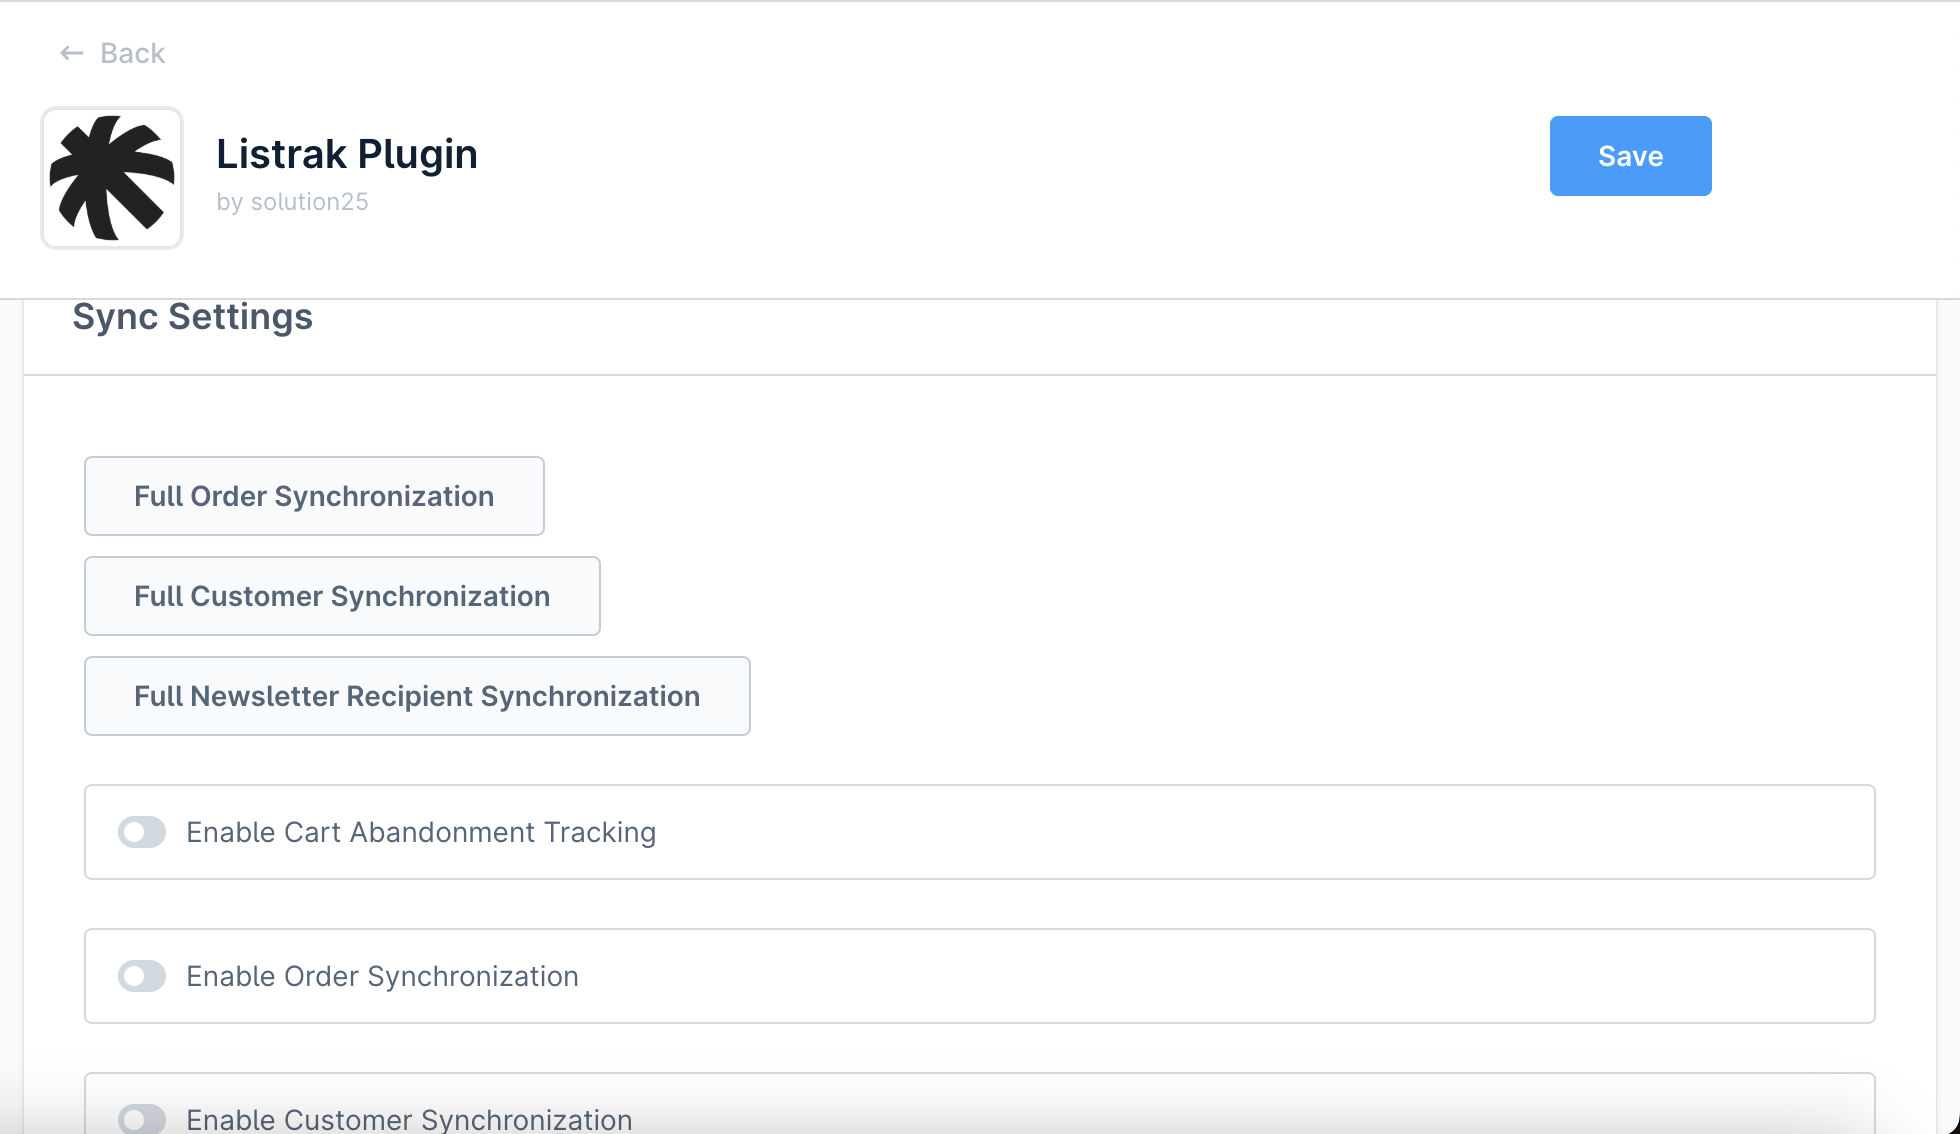The height and width of the screenshot is (1134, 1960).
Task: Click the Enable Cart Abandonment Tracking label
Action: click(x=421, y=832)
